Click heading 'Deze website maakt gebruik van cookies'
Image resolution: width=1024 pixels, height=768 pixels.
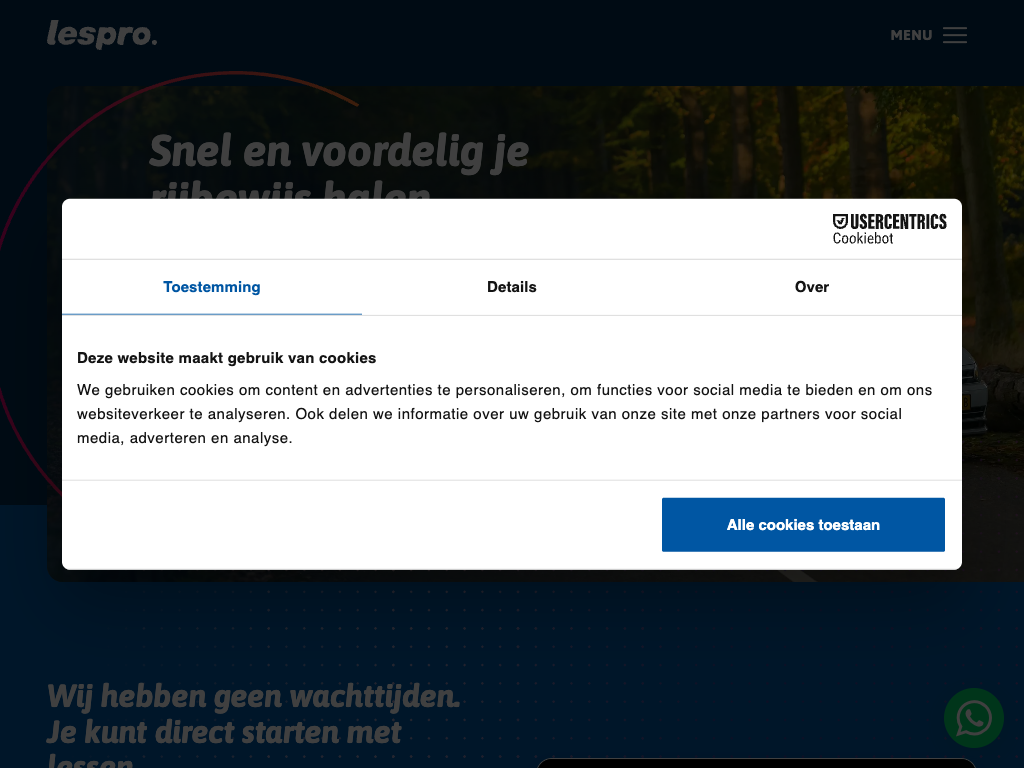coord(227,358)
